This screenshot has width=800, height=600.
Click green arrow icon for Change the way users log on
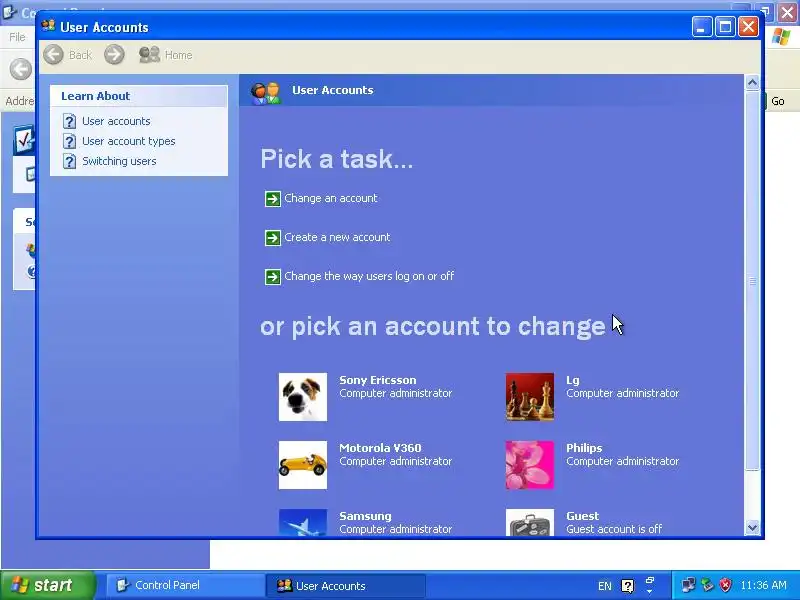coord(272,277)
